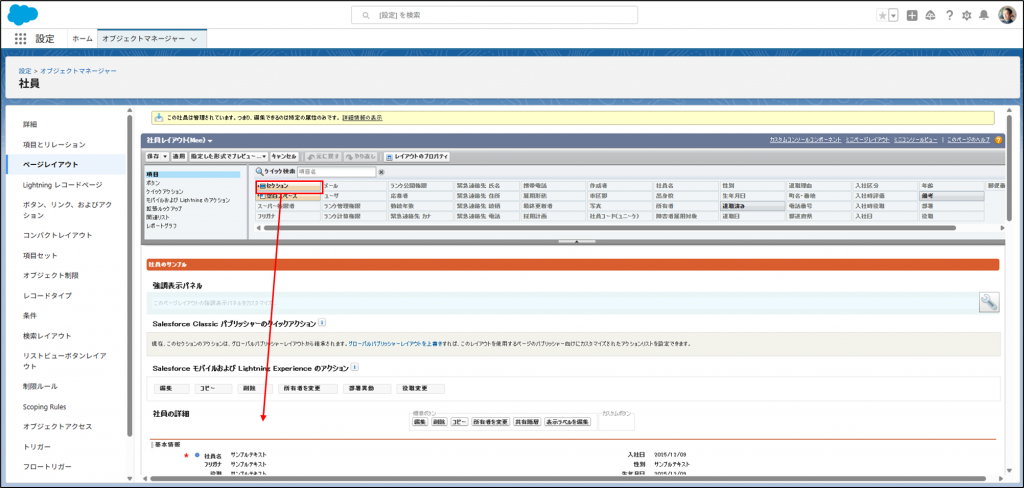Click the キャンセル button in layout toolbar
The height and width of the screenshot is (488, 1024).
pyautogui.click(x=284, y=157)
